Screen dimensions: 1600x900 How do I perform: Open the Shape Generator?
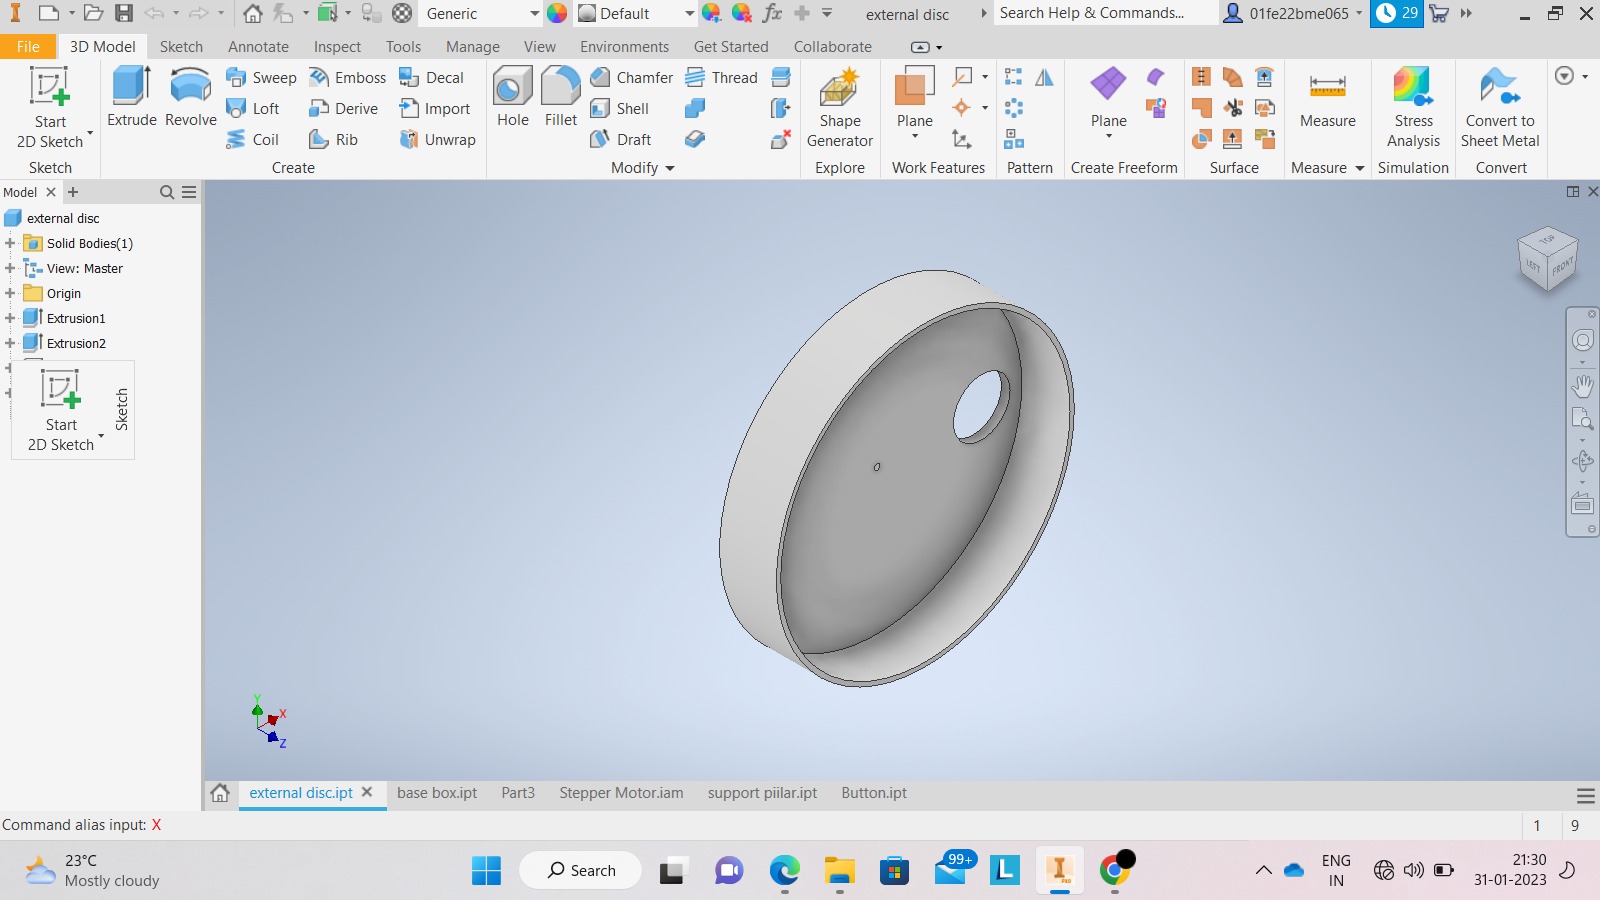tap(840, 108)
